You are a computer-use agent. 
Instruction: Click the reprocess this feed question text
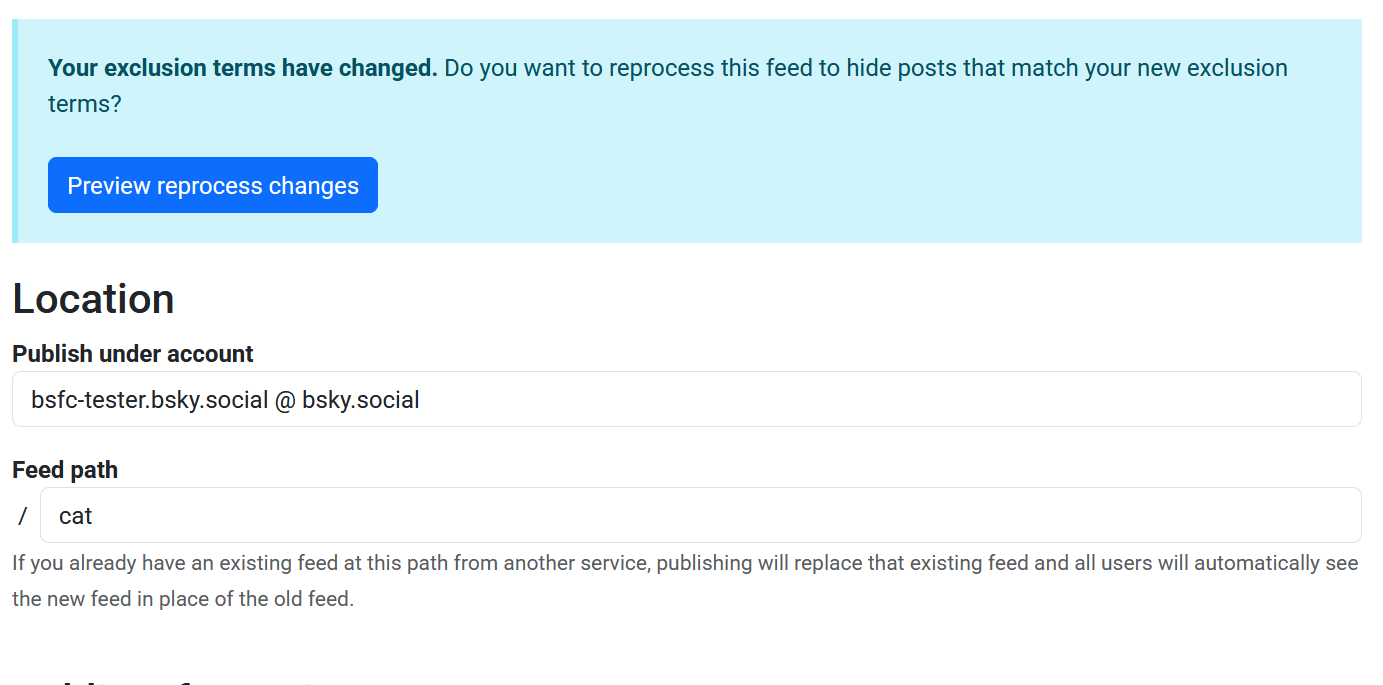(x=700, y=68)
